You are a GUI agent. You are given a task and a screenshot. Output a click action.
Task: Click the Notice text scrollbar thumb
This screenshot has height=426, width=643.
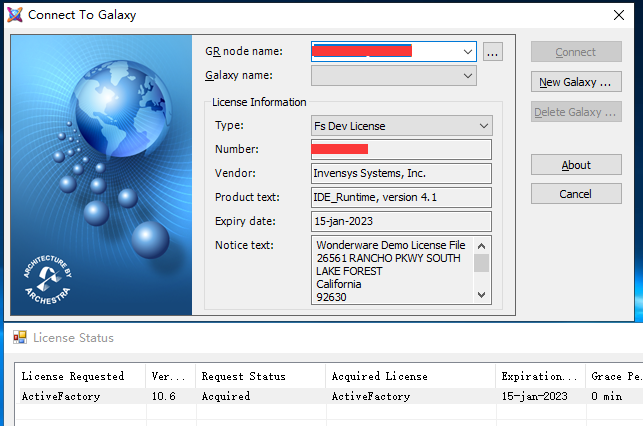click(x=481, y=263)
